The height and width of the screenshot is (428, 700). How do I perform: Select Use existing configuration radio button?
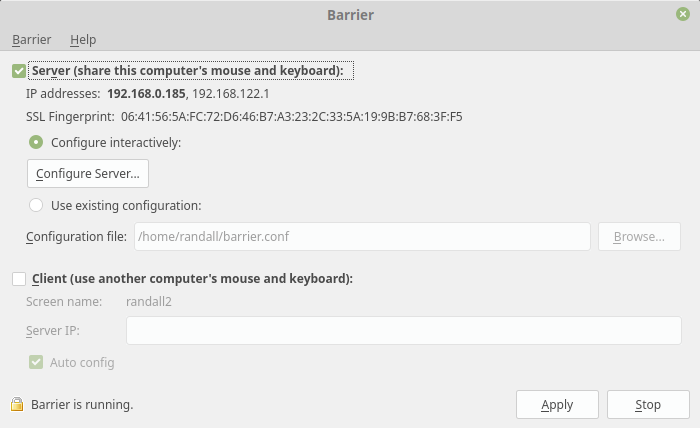pos(36,205)
